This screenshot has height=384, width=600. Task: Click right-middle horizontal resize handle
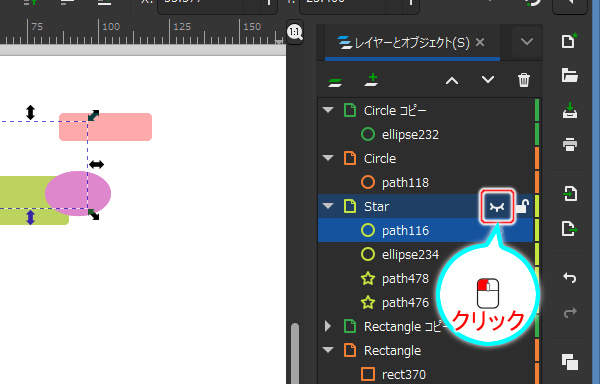coord(96,164)
